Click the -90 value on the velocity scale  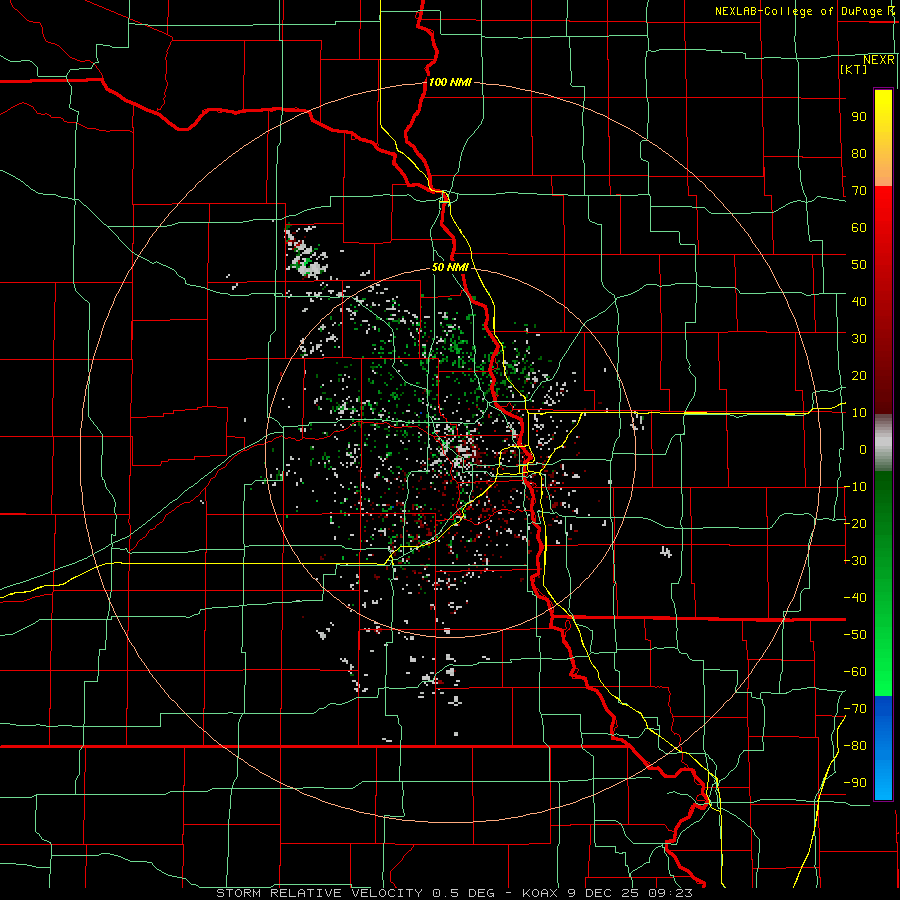[855, 783]
